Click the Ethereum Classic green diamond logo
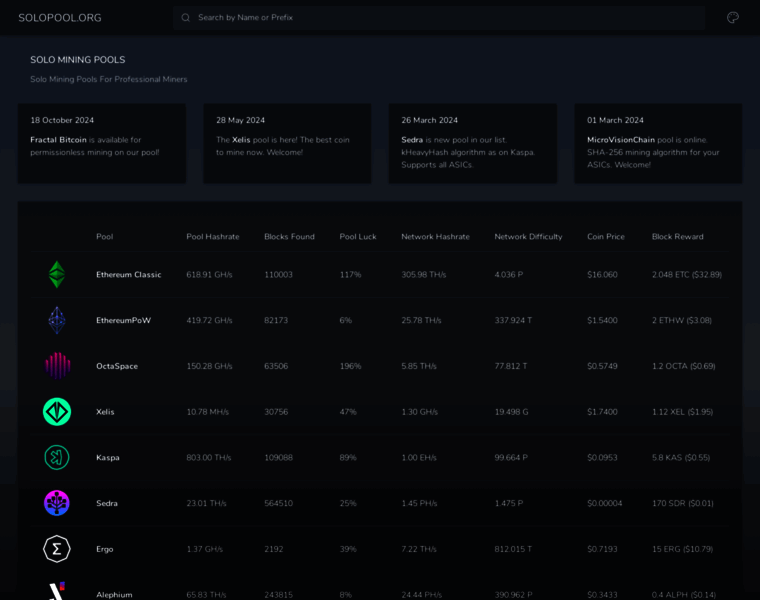The height and width of the screenshot is (600, 760). pos(57,274)
